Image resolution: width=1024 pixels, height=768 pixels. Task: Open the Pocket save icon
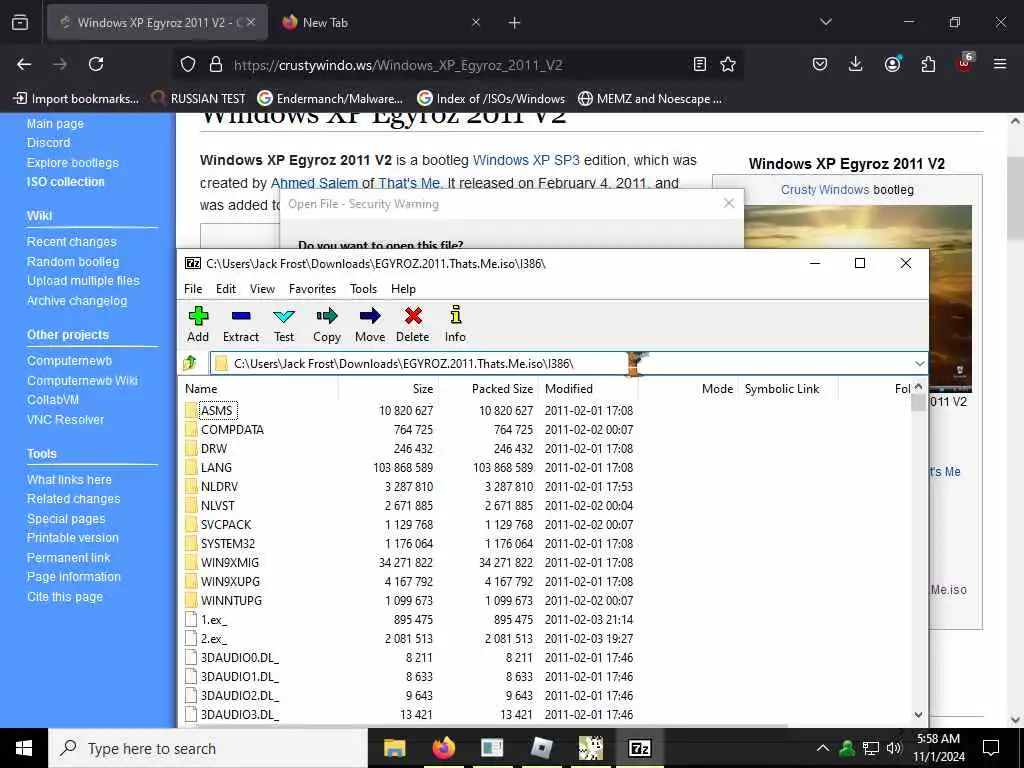[820, 64]
